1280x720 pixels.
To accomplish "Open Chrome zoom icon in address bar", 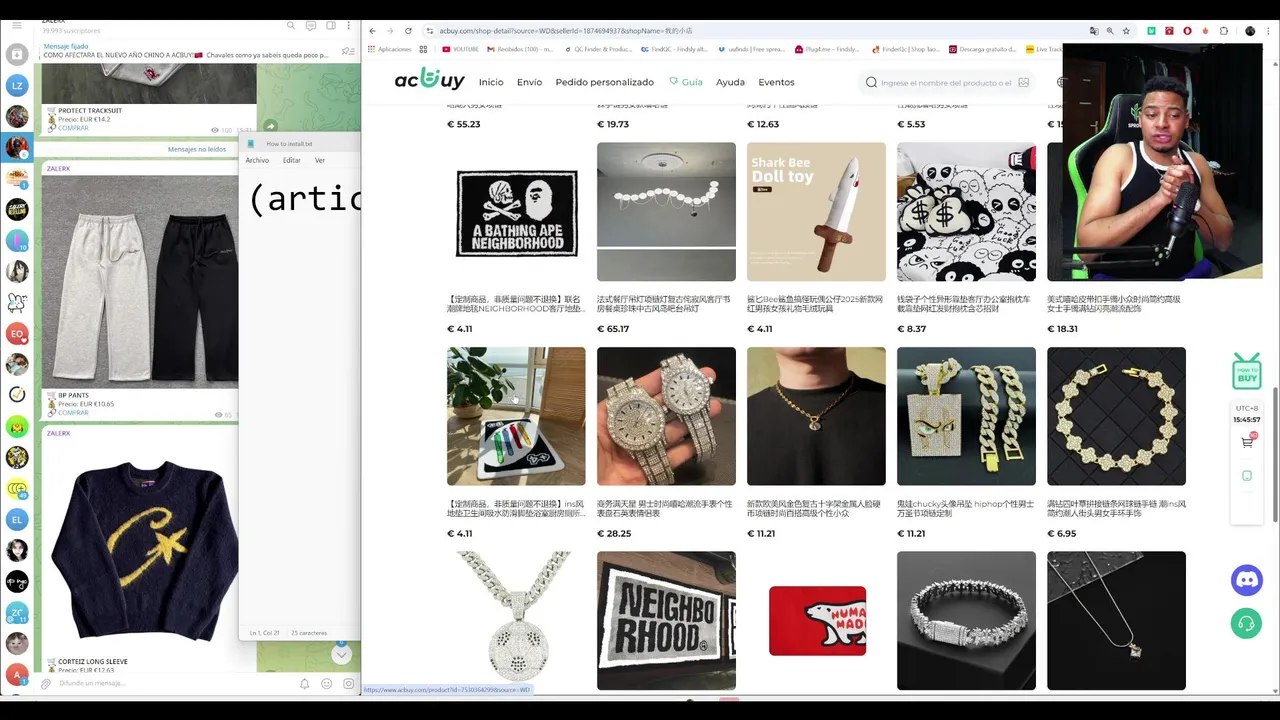I will pyautogui.click(x=1110, y=31).
